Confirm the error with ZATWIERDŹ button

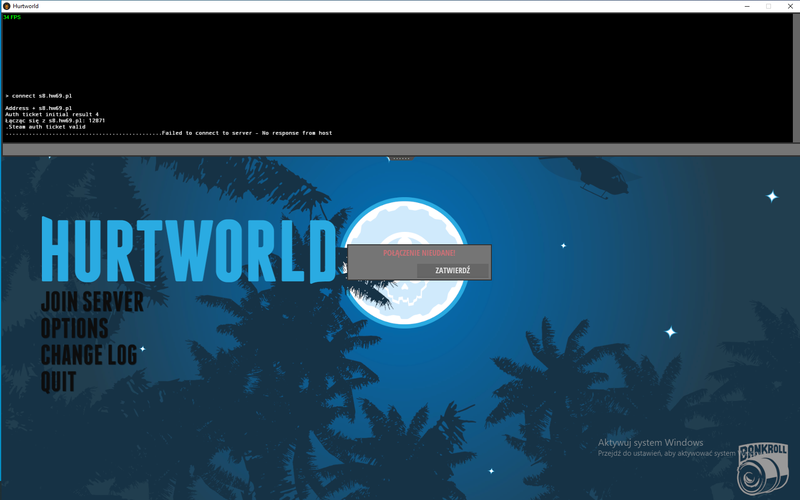click(453, 270)
